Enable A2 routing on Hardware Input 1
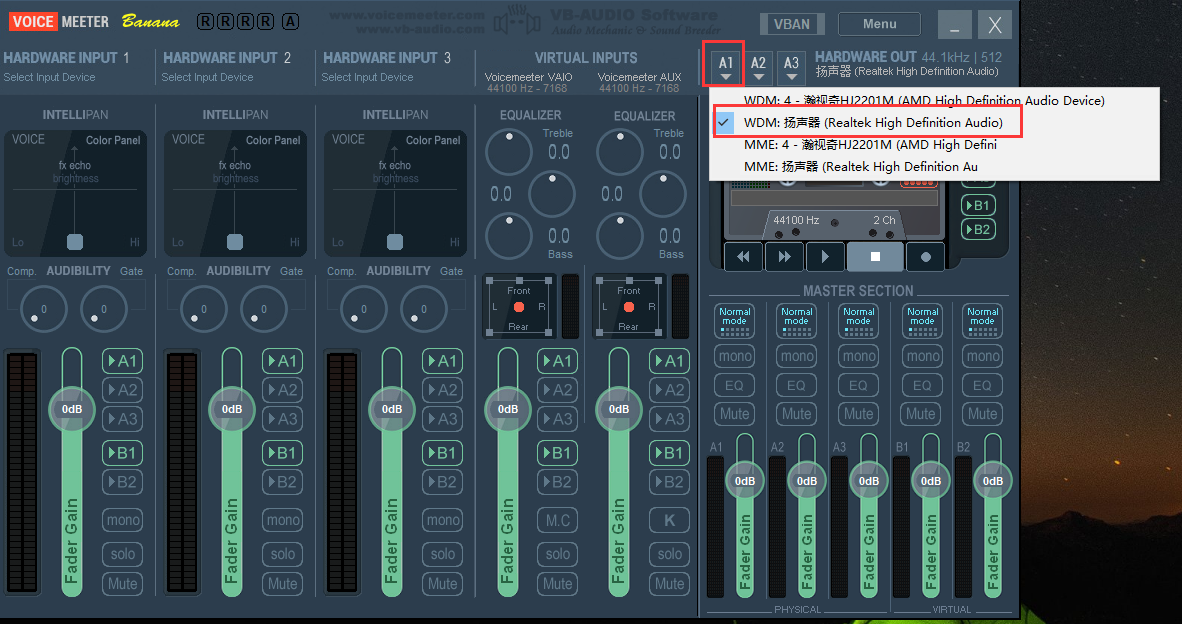 click(x=123, y=390)
